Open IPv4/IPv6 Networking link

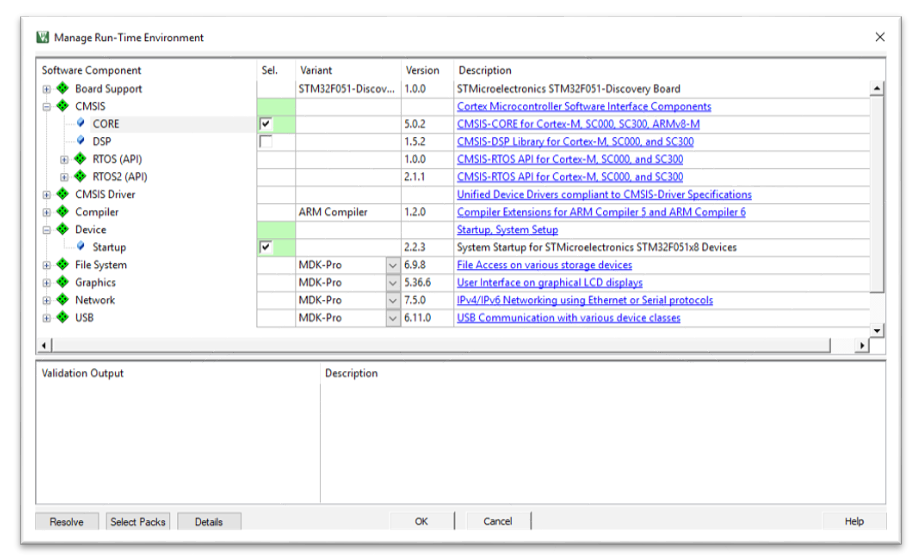pos(585,300)
